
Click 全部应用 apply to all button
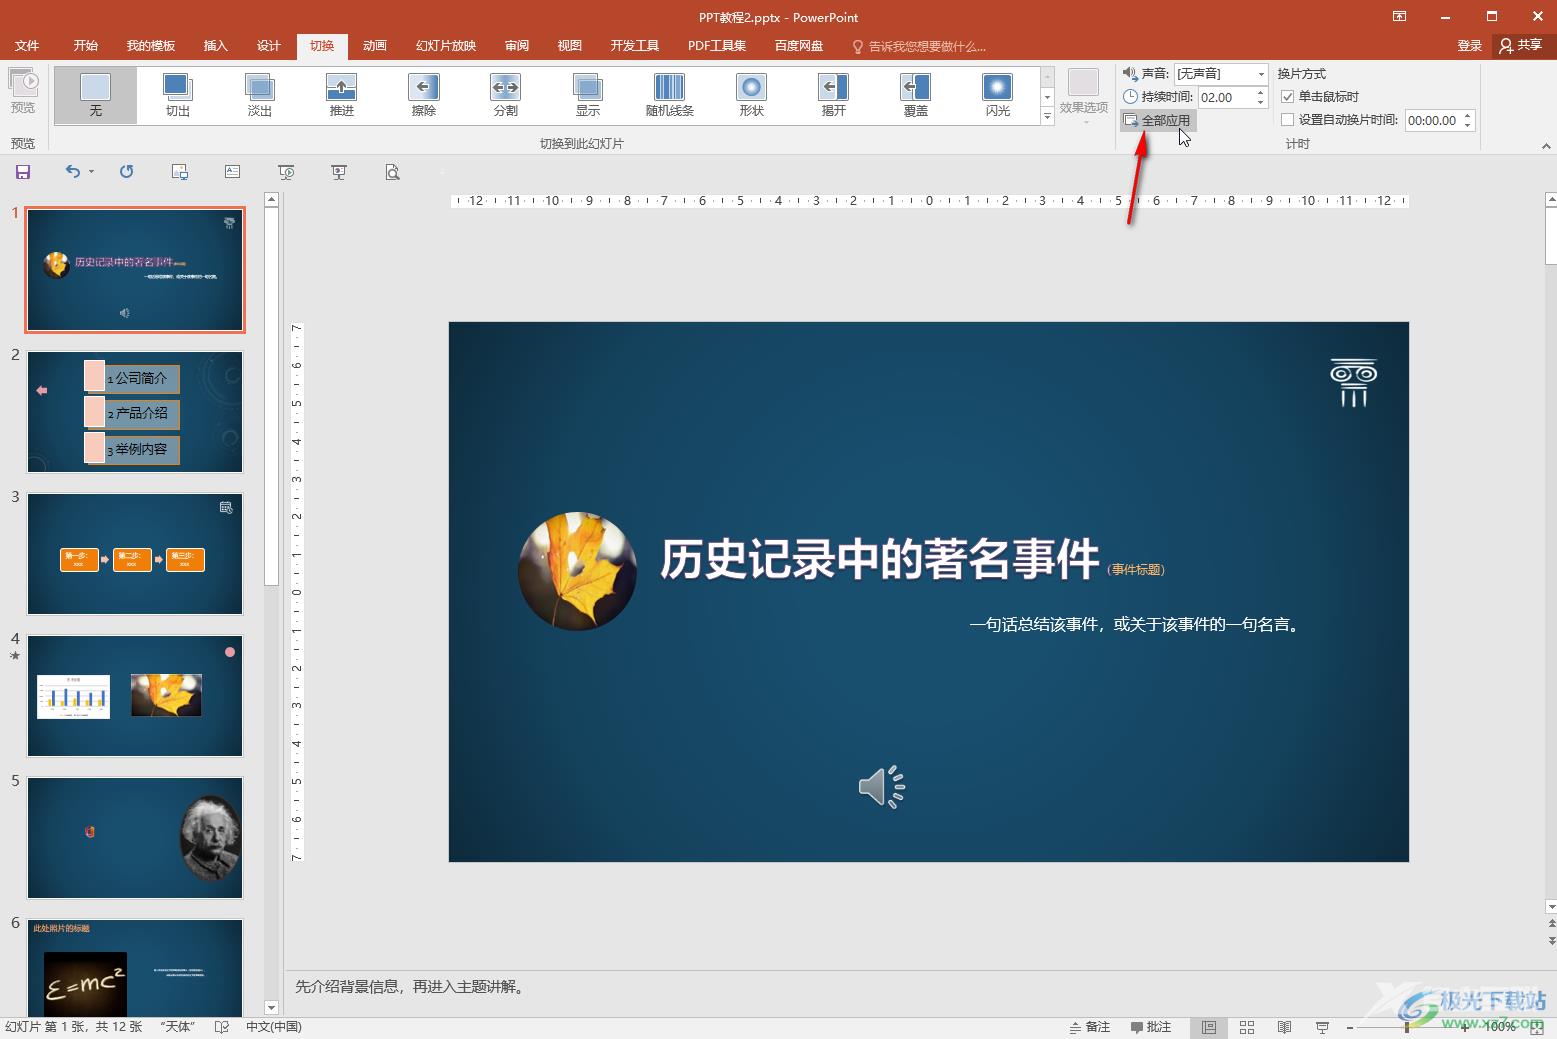coord(1157,120)
